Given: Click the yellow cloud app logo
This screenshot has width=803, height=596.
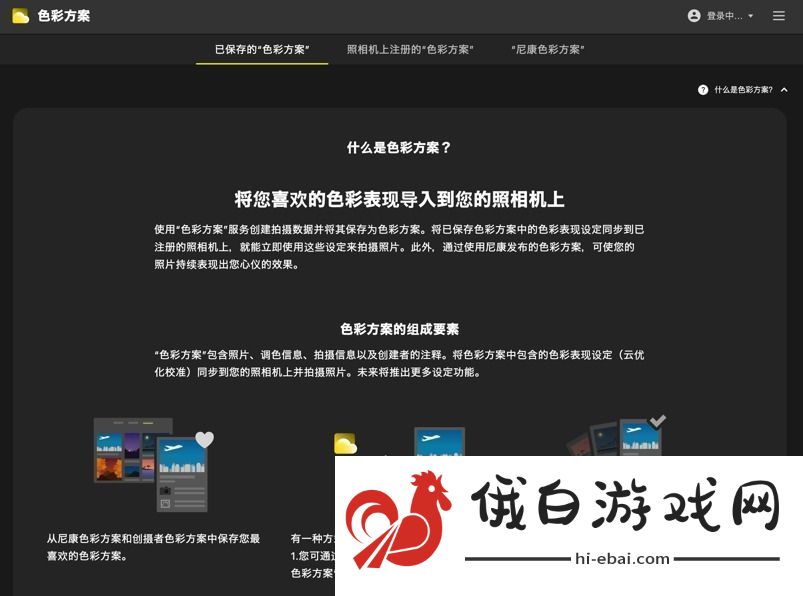Looking at the screenshot, I should pyautogui.click(x=20, y=16).
